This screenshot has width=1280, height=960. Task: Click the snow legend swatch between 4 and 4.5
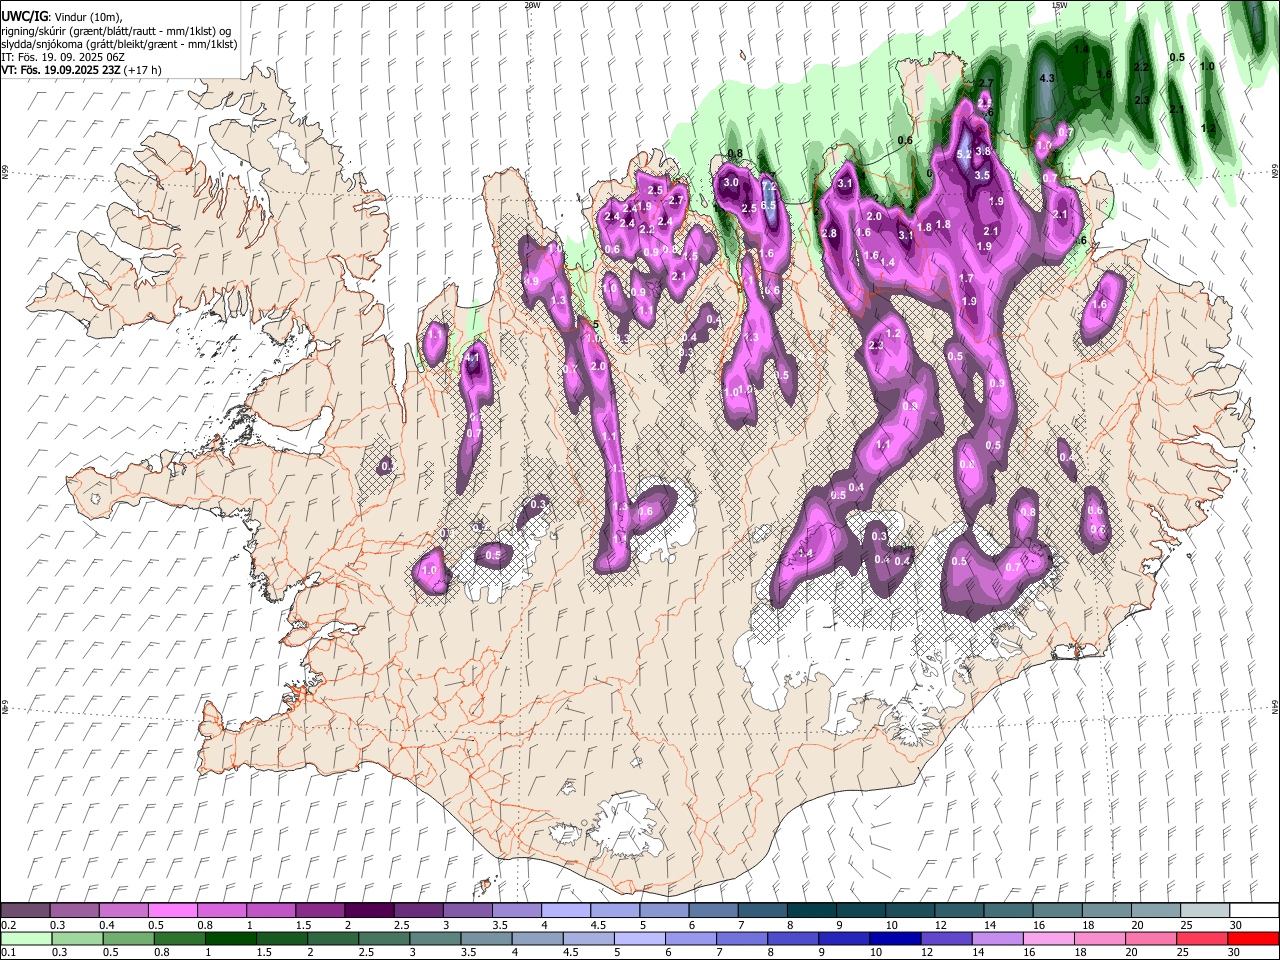tap(566, 911)
